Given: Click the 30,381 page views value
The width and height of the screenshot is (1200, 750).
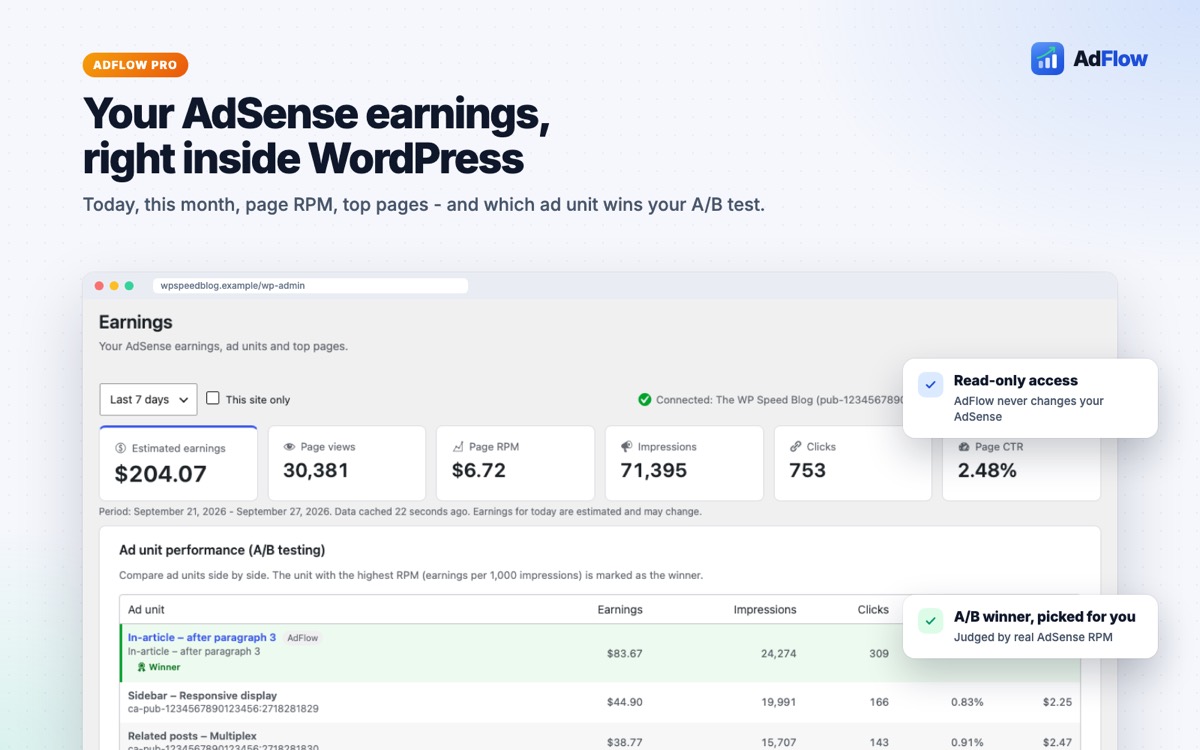Looking at the screenshot, I should click(x=316, y=470).
